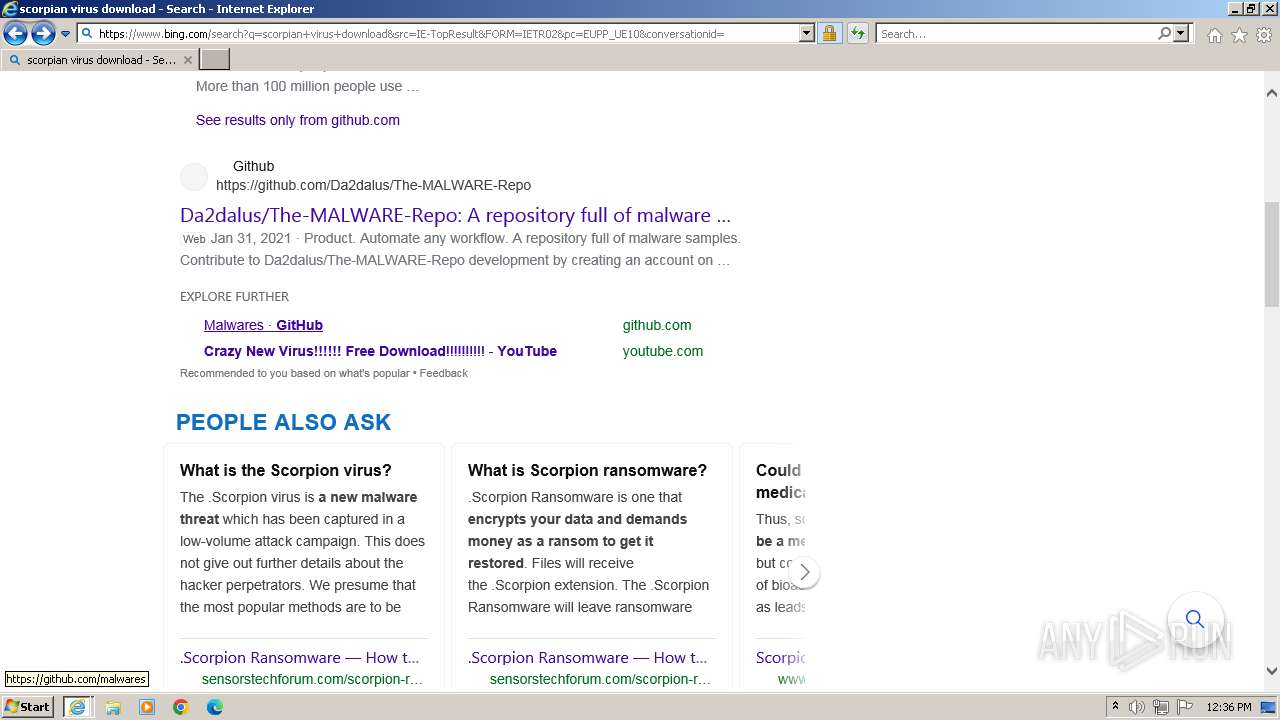Viewport: 1280px width, 720px height.
Task: Launch Chrome from the taskbar
Action: [x=181, y=707]
